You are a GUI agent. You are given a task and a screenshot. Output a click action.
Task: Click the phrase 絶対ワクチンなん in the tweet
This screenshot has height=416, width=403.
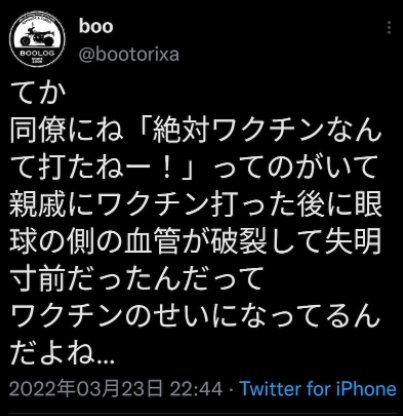(x=266, y=131)
